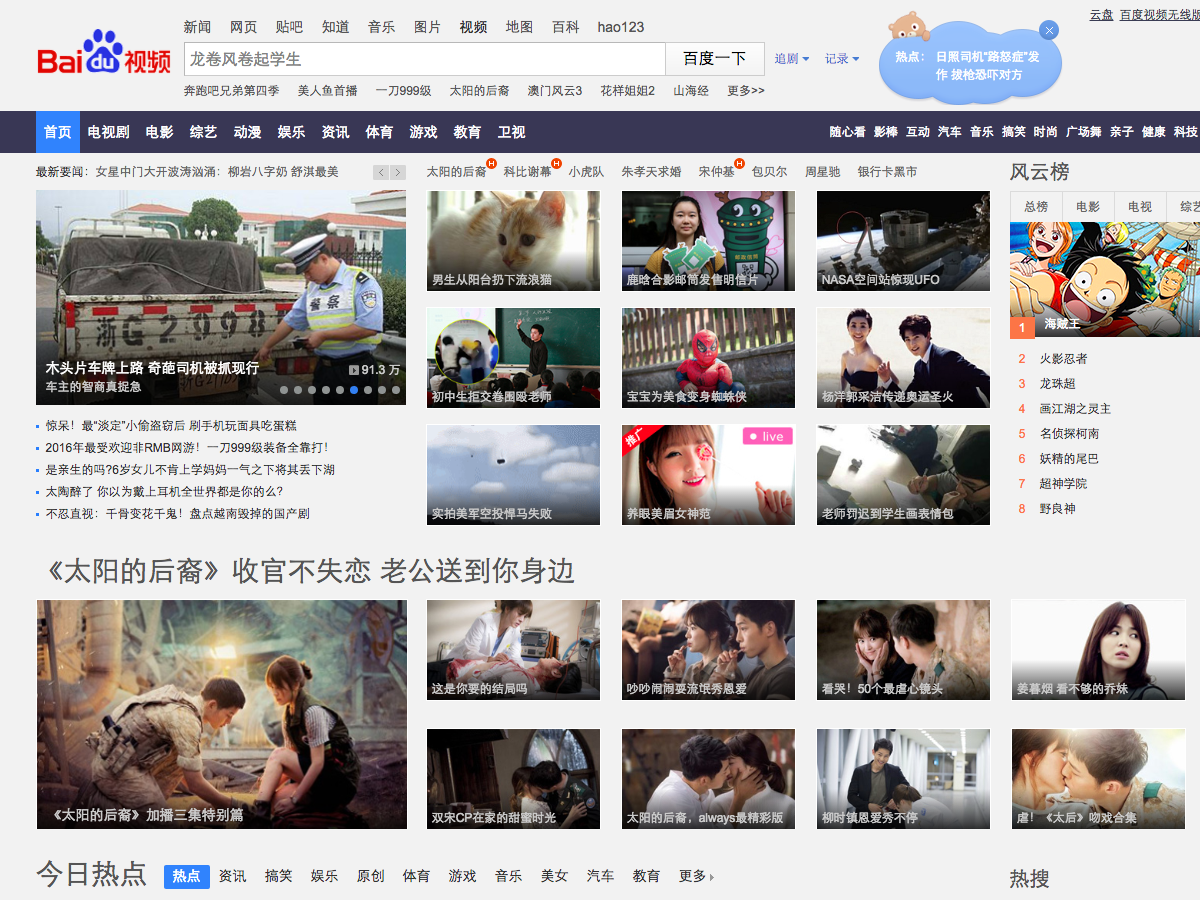Click the 百度一下 search button
The width and height of the screenshot is (1200, 900).
point(714,58)
